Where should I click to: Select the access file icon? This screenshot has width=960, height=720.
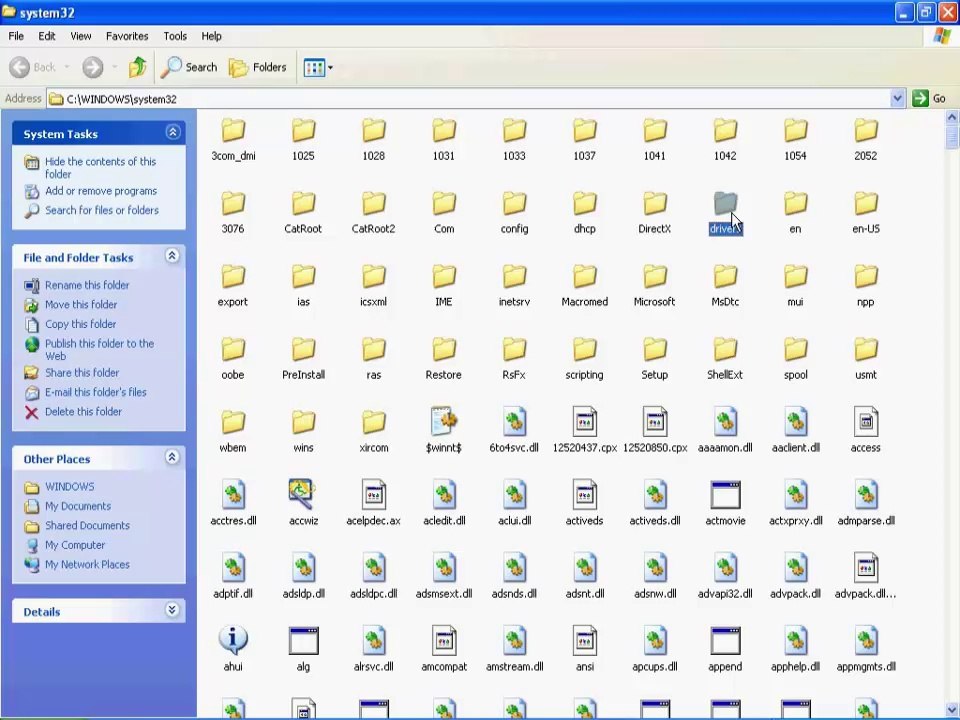tap(866, 421)
